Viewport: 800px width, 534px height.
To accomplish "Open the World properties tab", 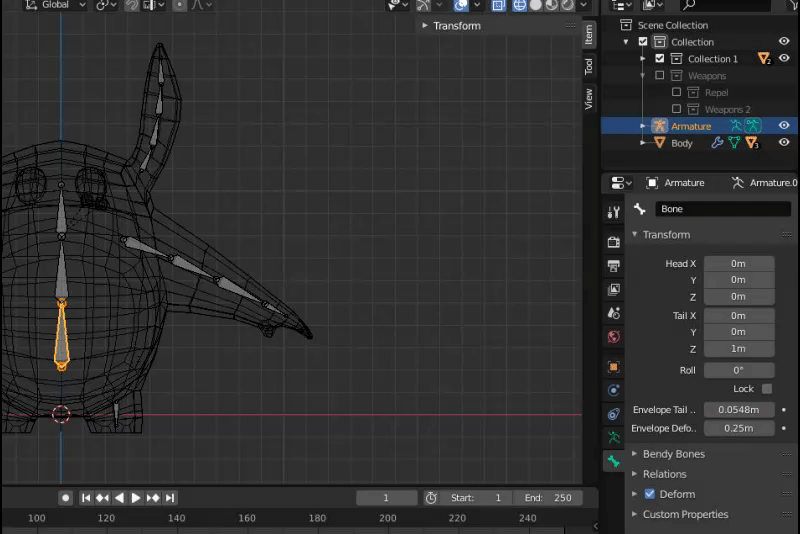I will [613, 337].
